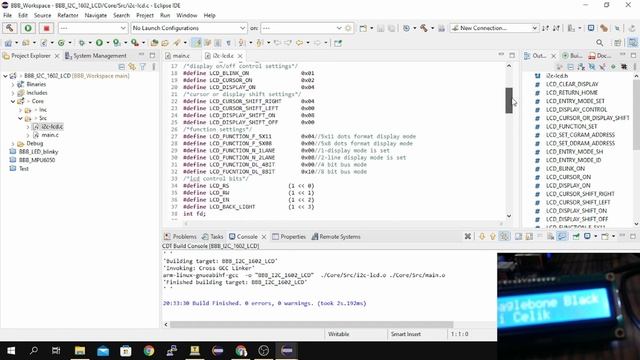The width and height of the screenshot is (640, 360).
Task: Click the Clear Console X icon
Action: [x=468, y=236]
